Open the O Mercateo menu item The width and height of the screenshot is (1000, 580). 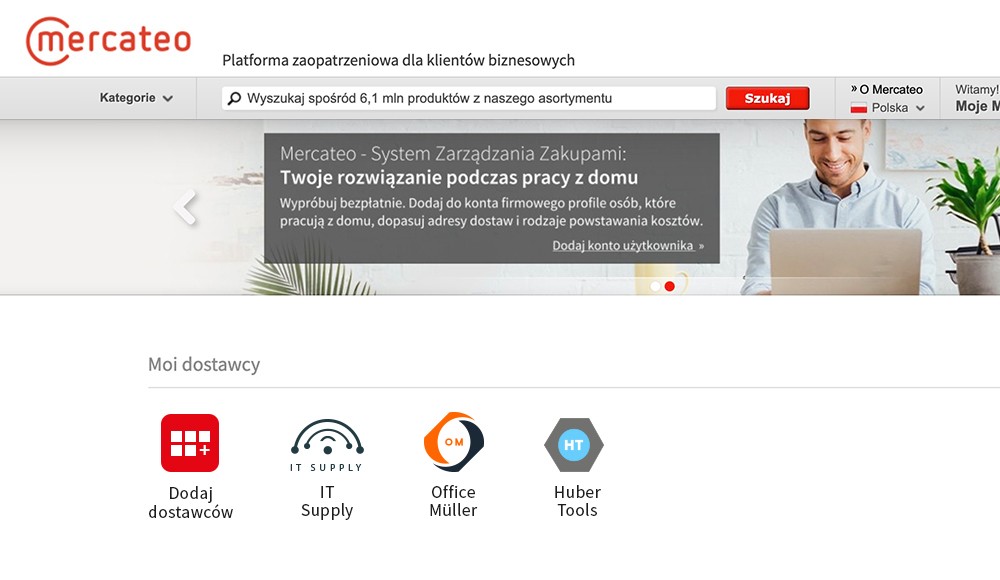(x=890, y=90)
